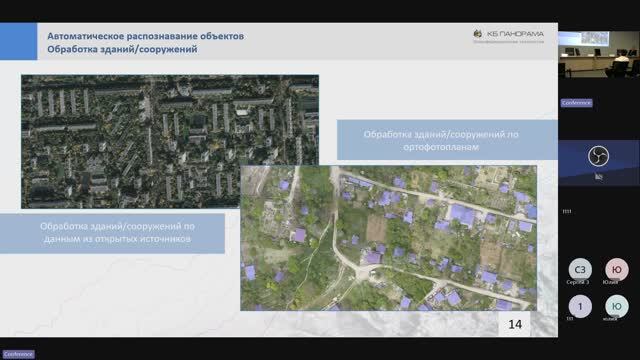
Task: Click the subtitle 'Обработка зданий/сооружений' in the header
Action: click(122, 49)
